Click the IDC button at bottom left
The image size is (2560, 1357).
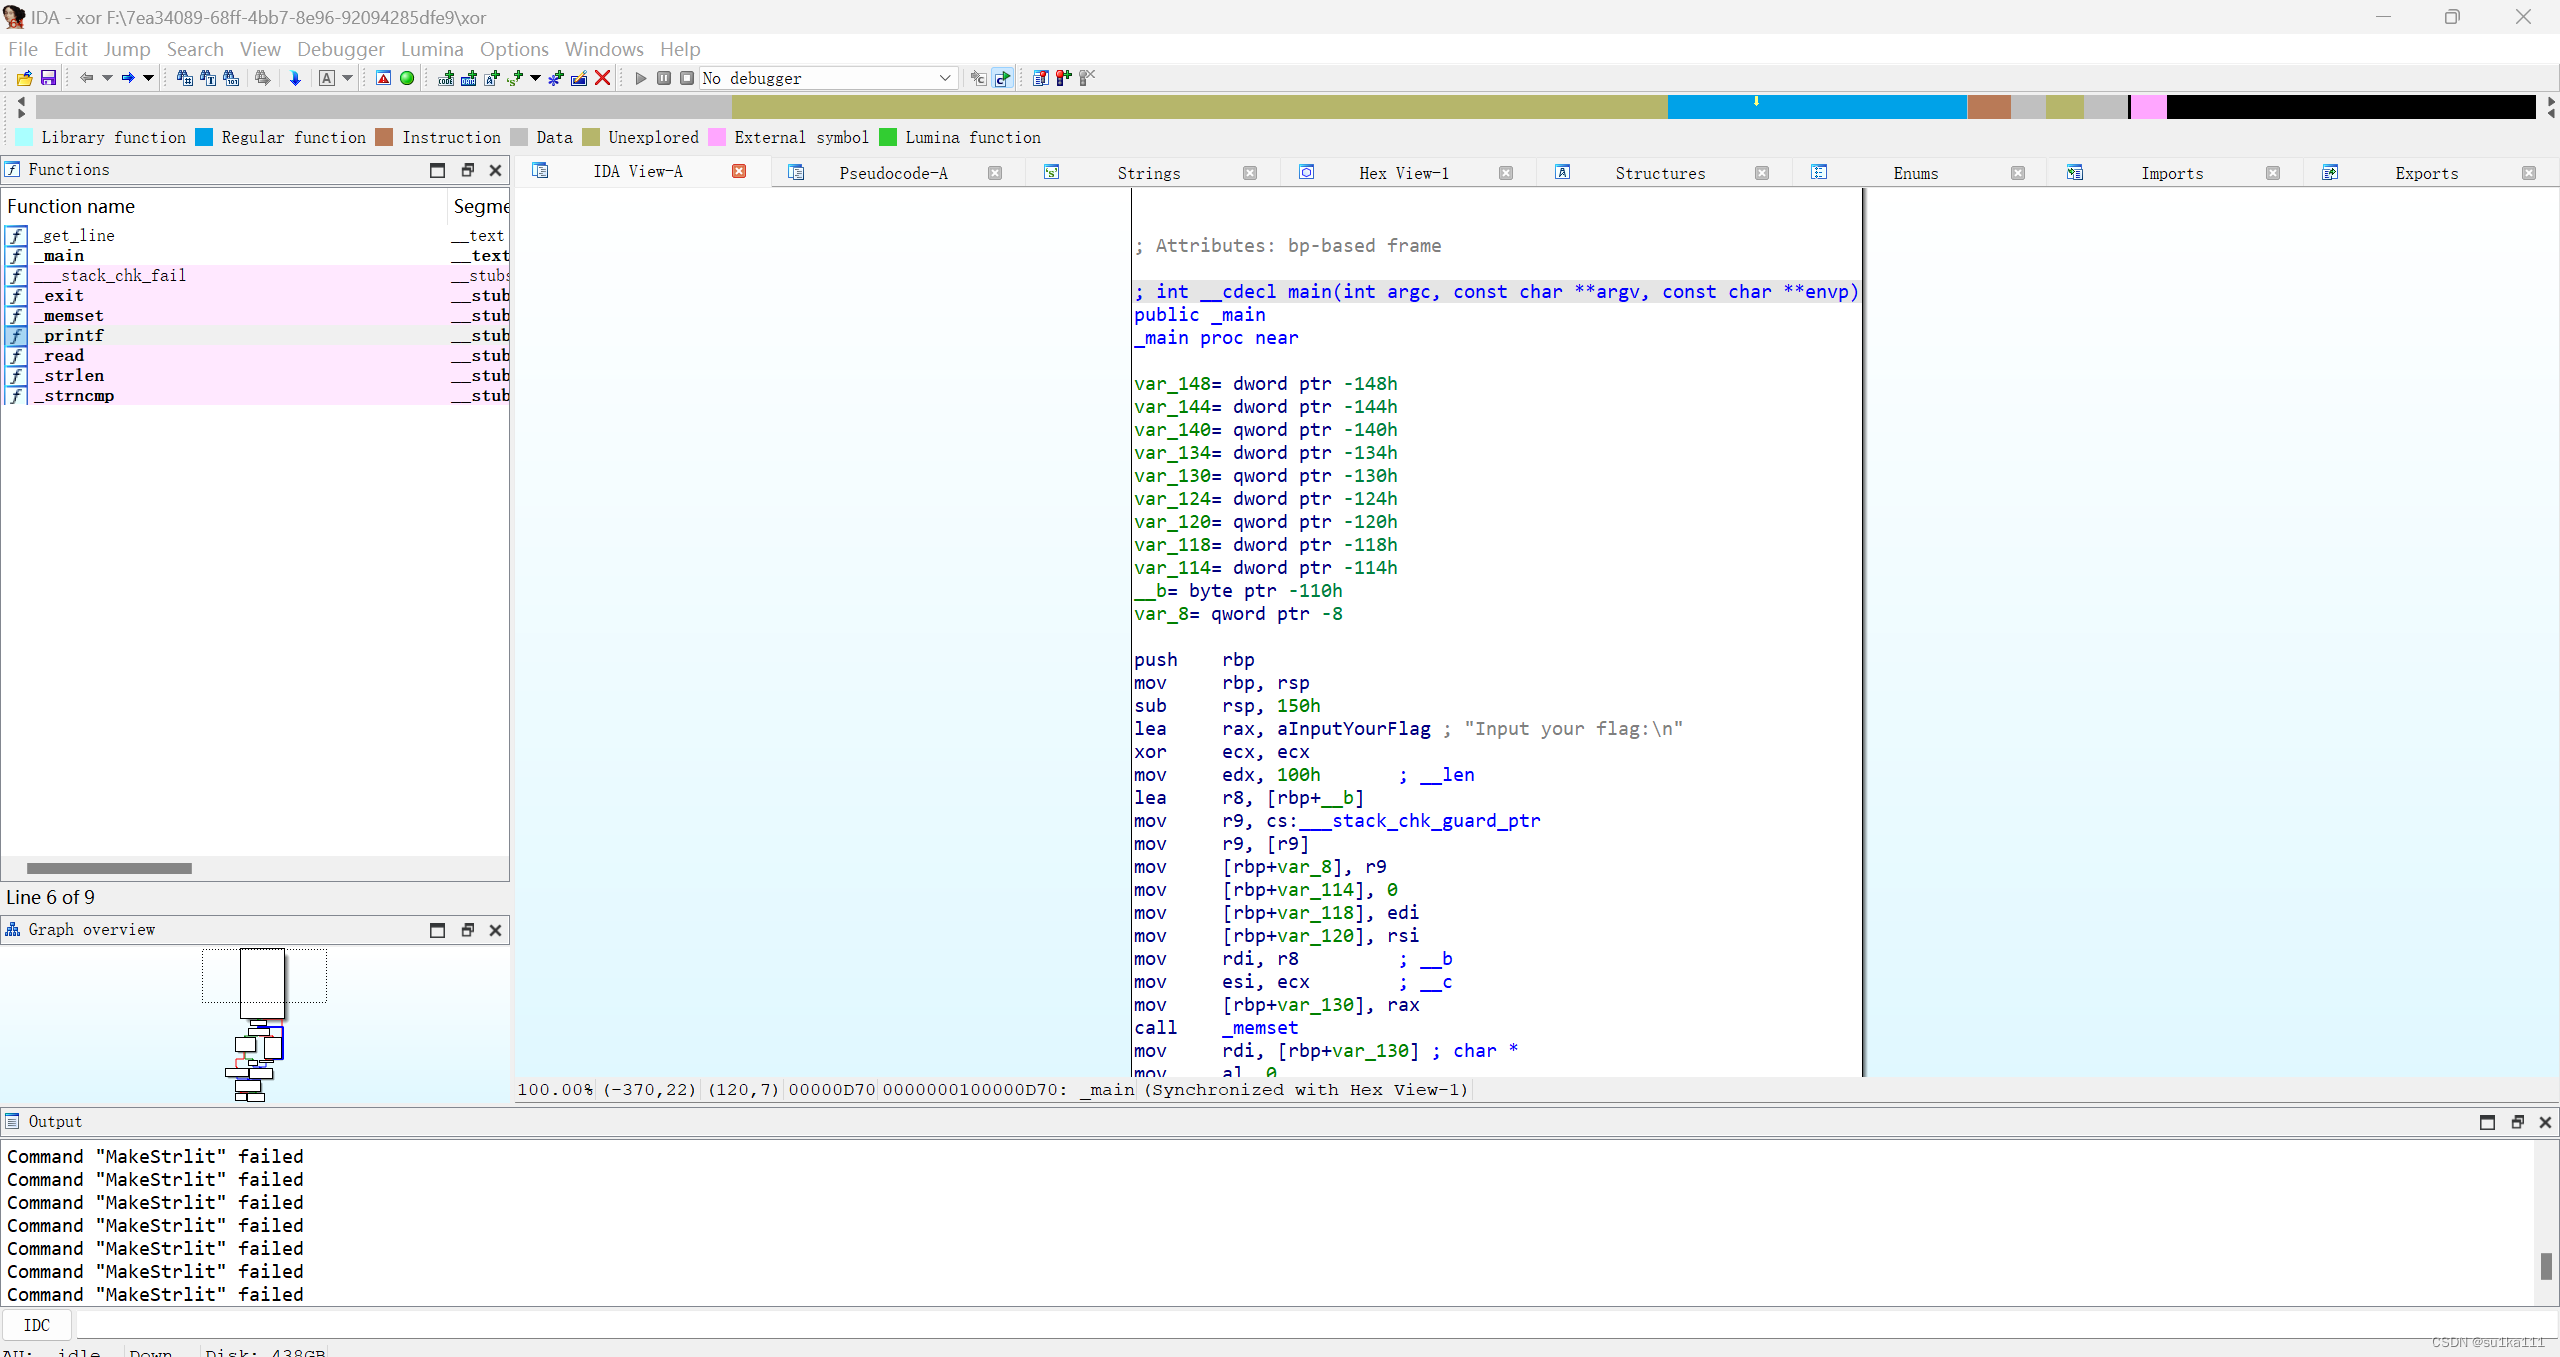point(37,1324)
